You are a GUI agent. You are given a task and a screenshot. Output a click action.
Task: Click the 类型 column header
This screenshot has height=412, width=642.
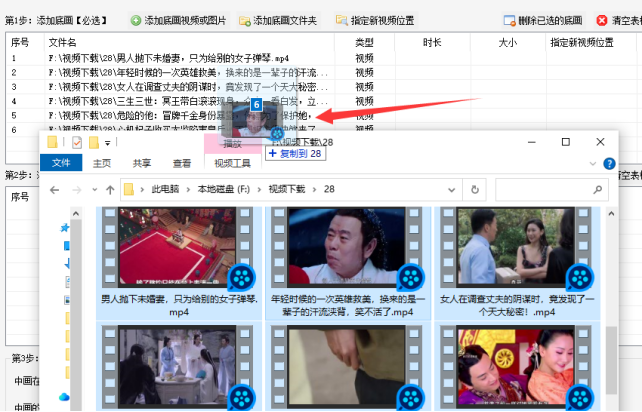click(364, 43)
